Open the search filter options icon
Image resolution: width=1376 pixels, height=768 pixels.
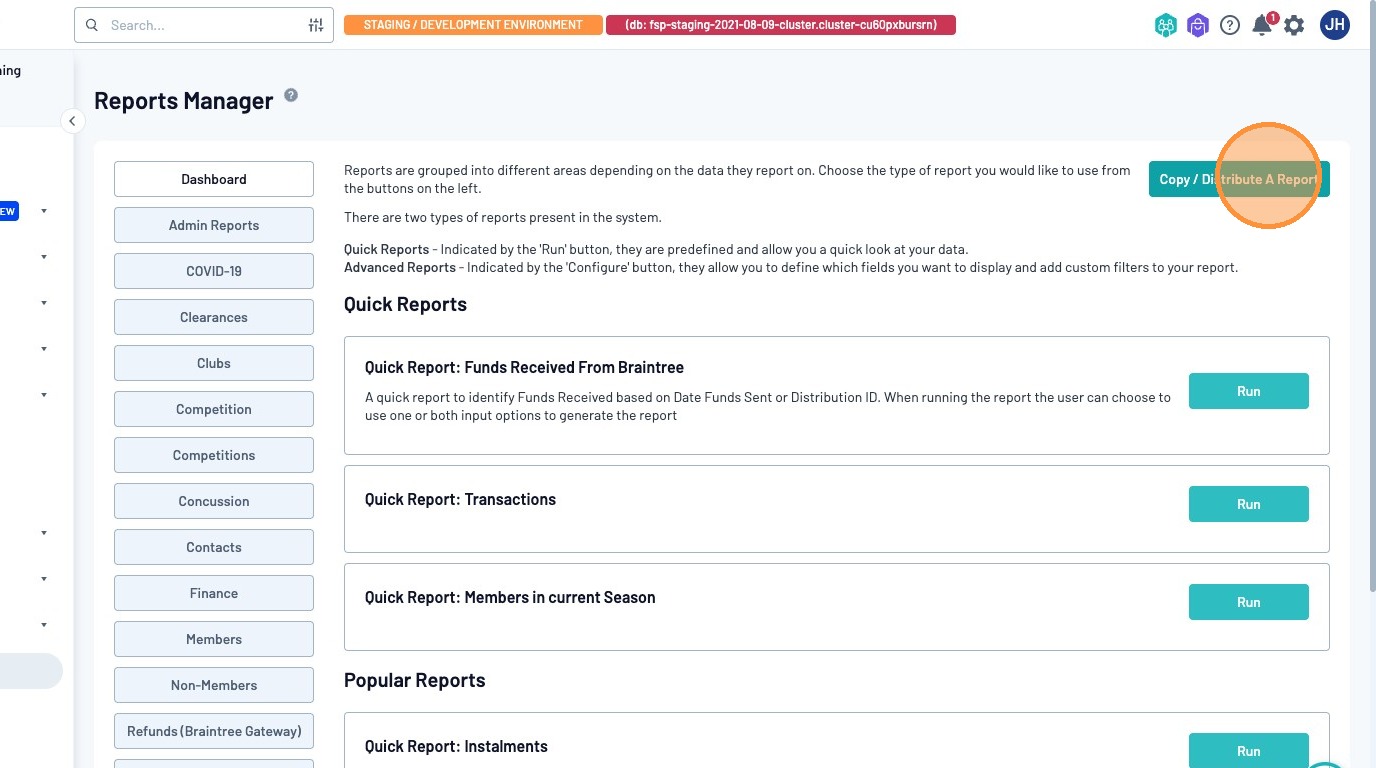tap(316, 25)
